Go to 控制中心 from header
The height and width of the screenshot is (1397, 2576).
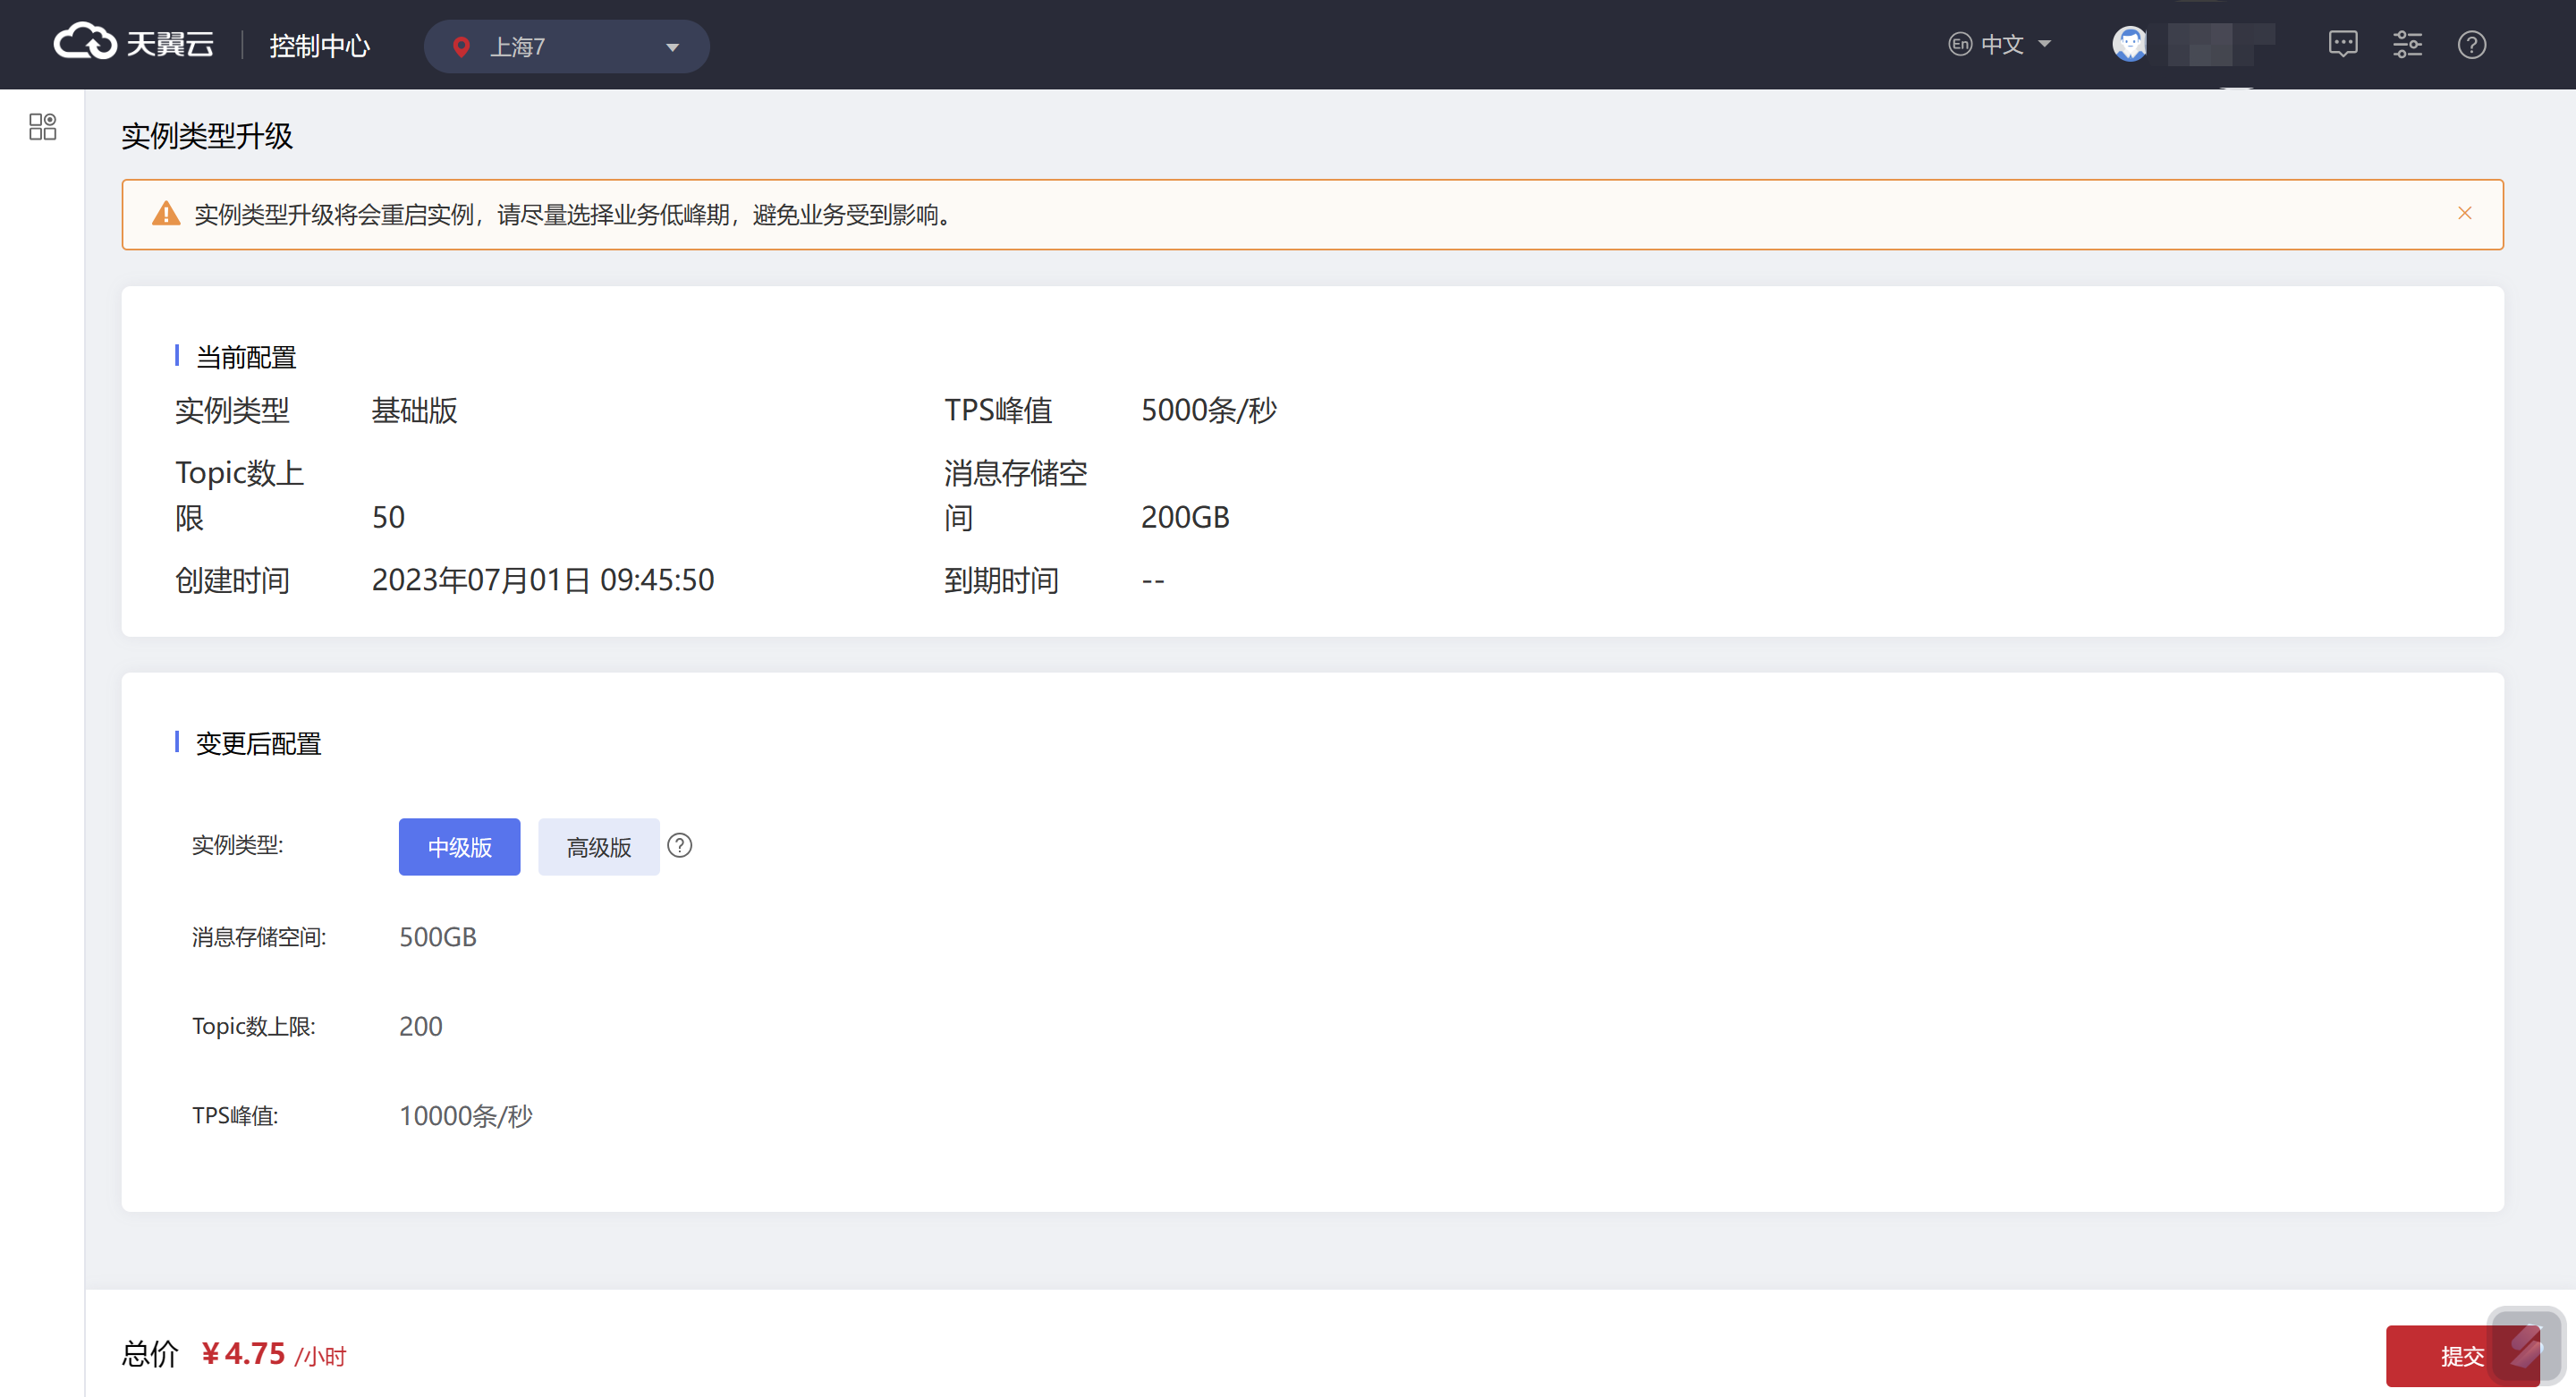319,46
